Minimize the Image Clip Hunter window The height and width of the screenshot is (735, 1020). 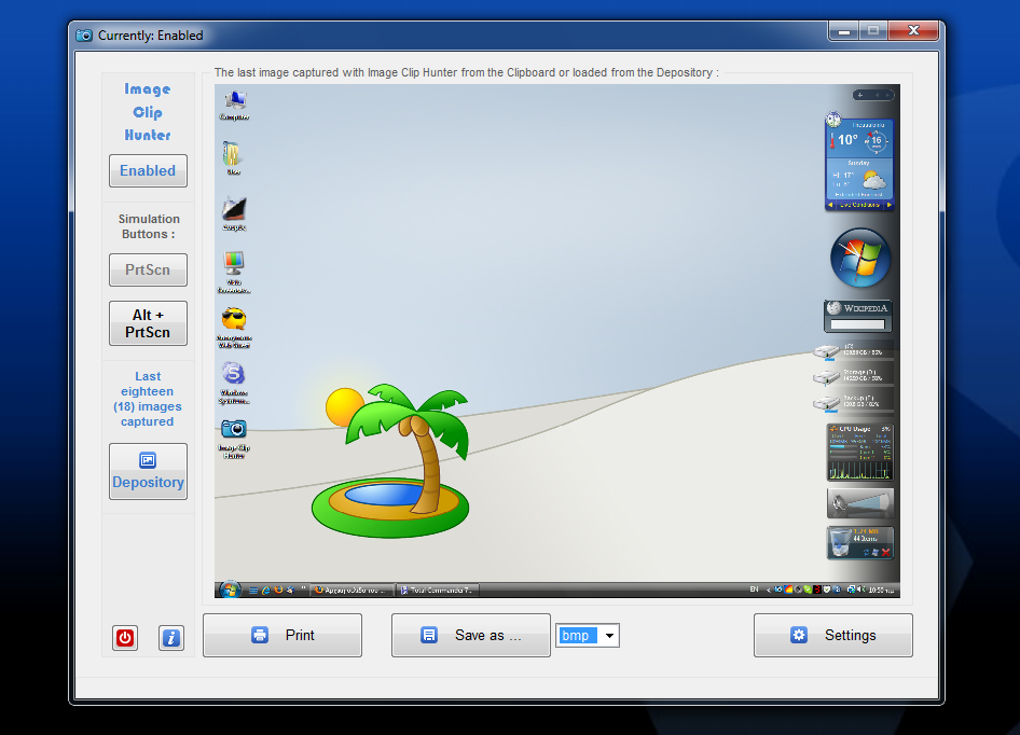tap(844, 31)
